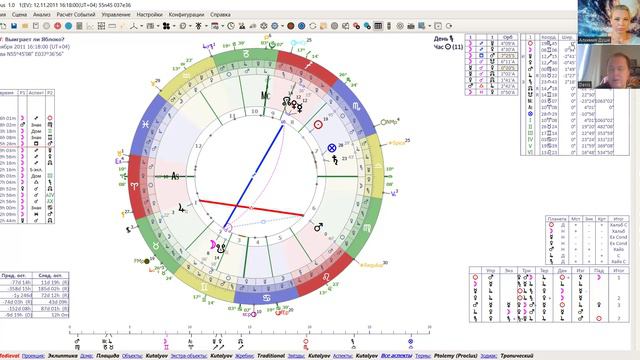Click the 'След. асп.' table header

click(x=51, y=276)
